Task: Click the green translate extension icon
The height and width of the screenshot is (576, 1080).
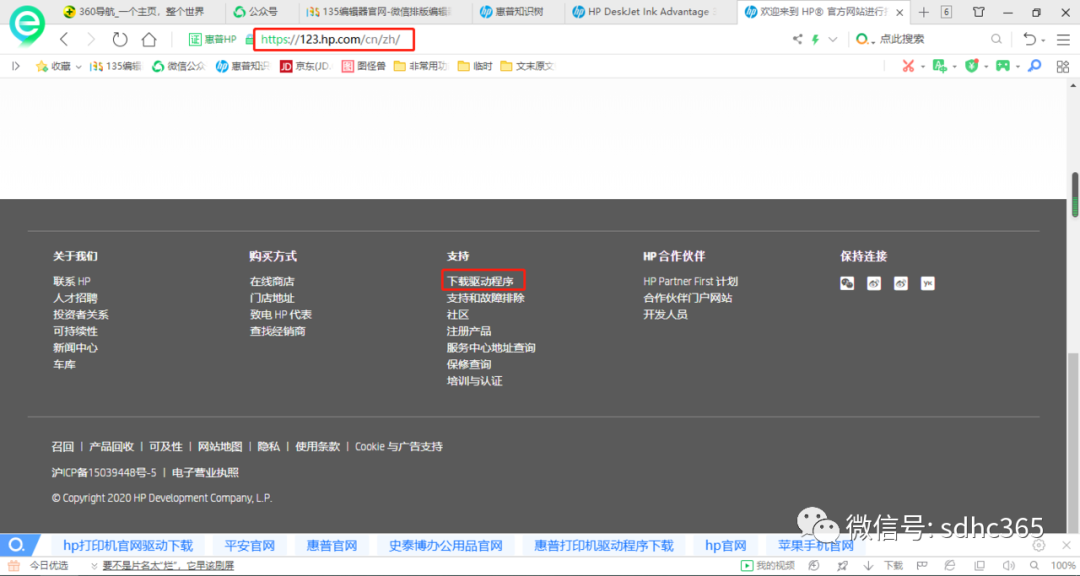Action: coord(939,66)
